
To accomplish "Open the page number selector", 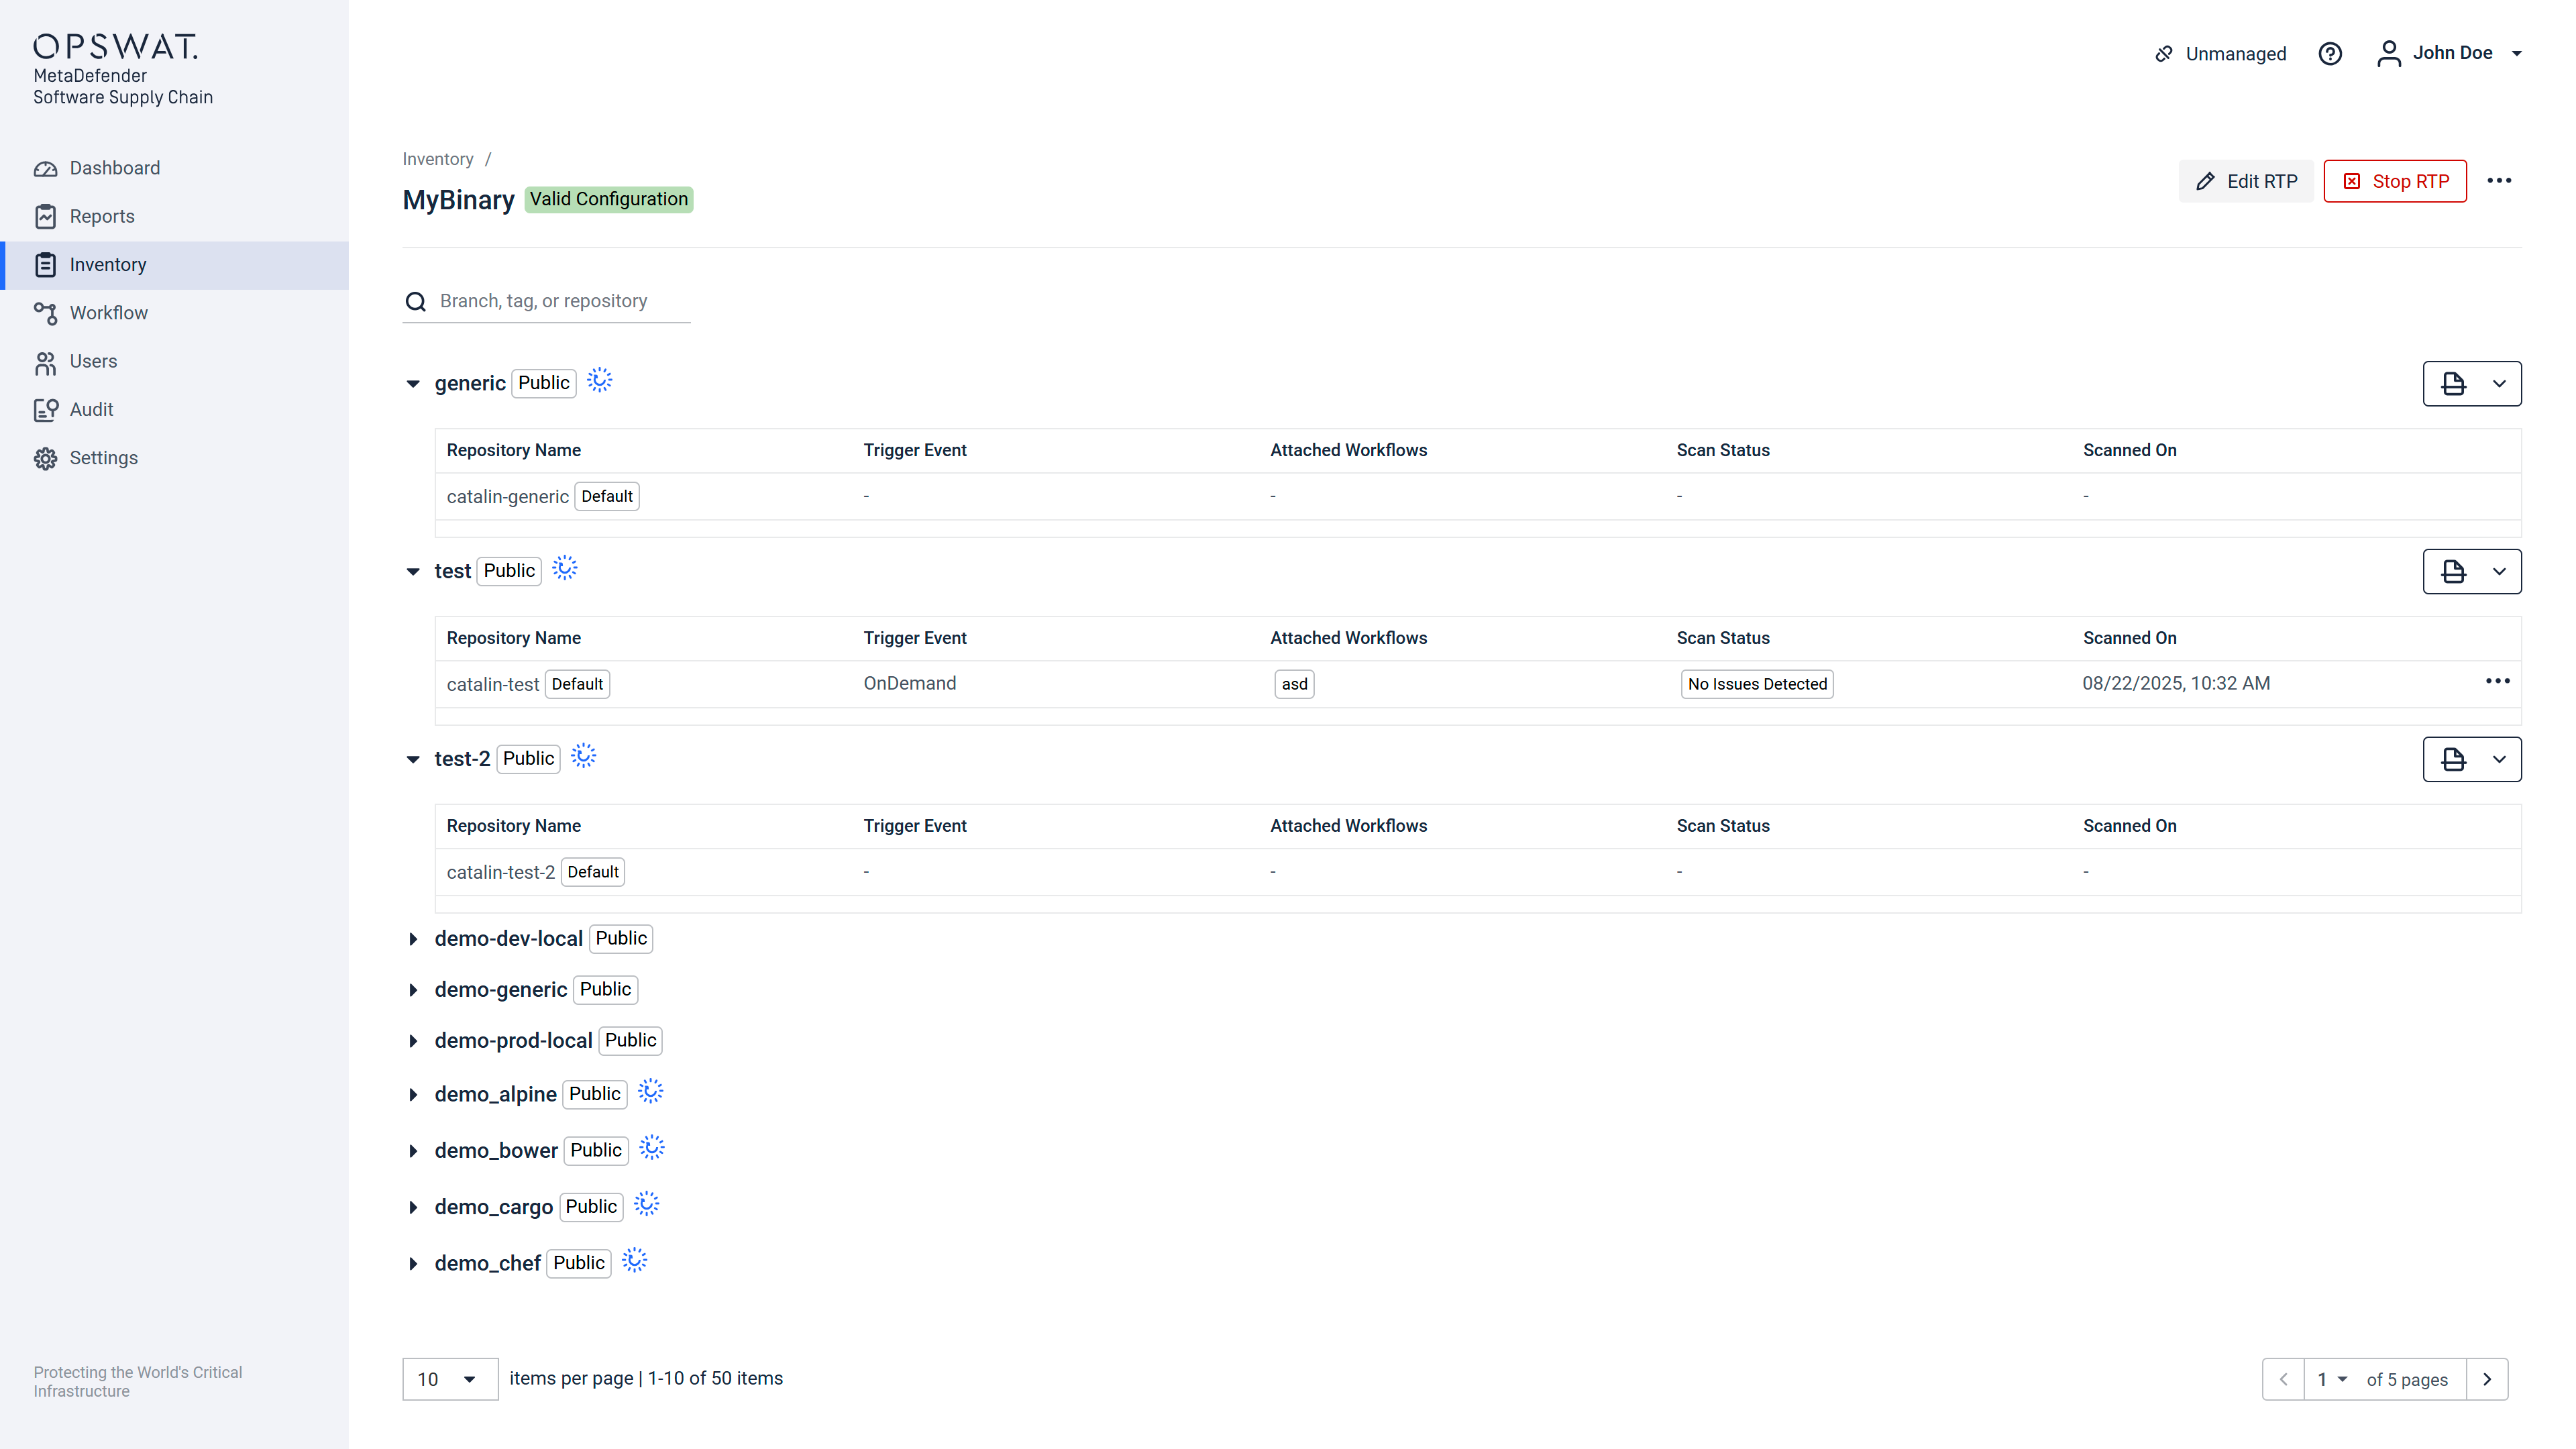I will (2332, 1379).
